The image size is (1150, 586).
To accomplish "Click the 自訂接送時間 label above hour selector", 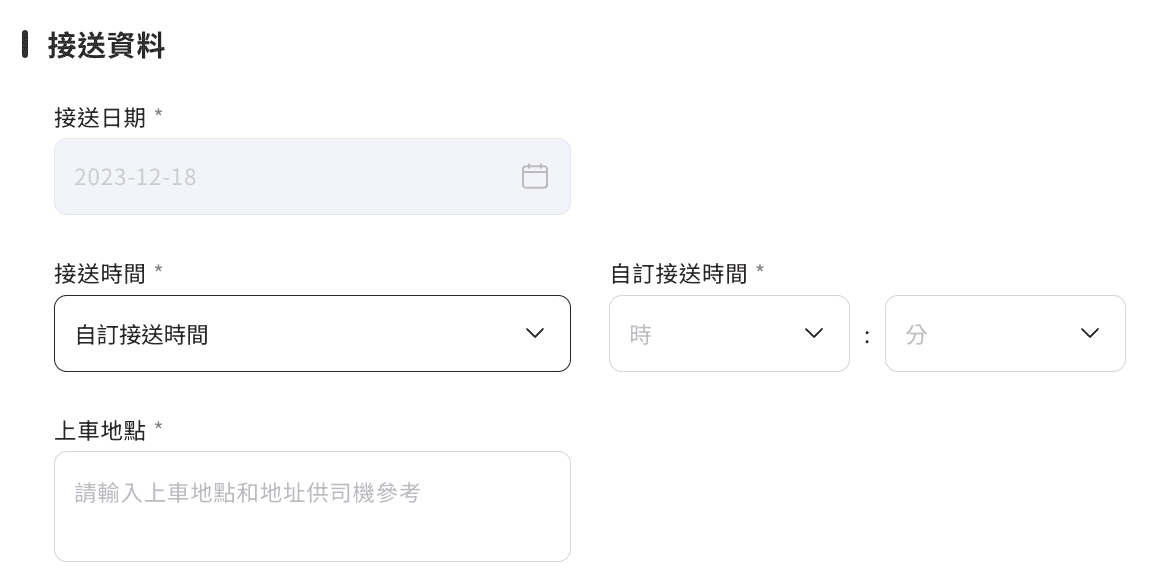I will click(678, 274).
